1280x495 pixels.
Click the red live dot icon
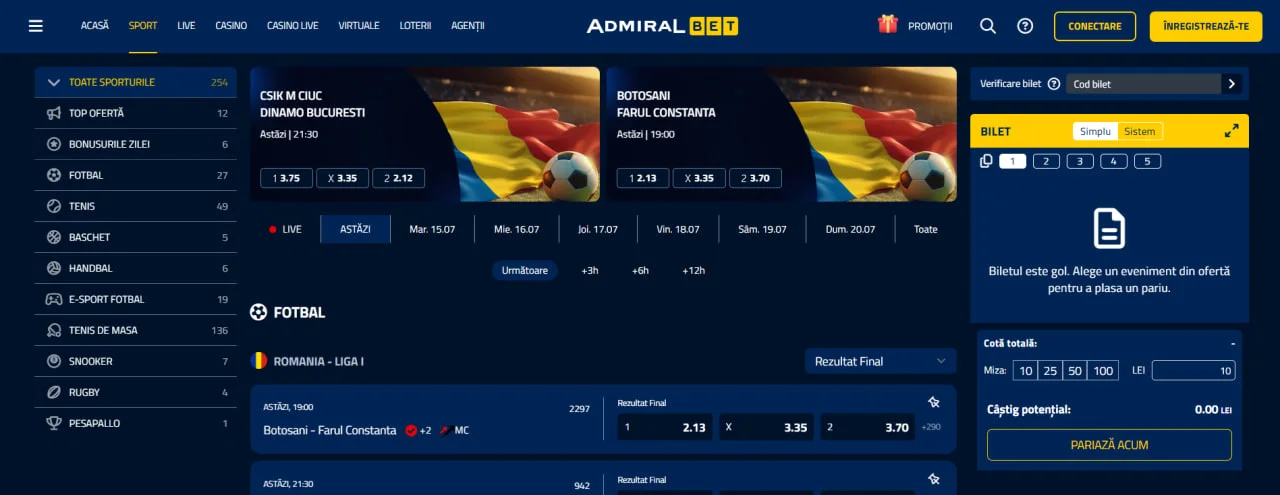(x=273, y=229)
